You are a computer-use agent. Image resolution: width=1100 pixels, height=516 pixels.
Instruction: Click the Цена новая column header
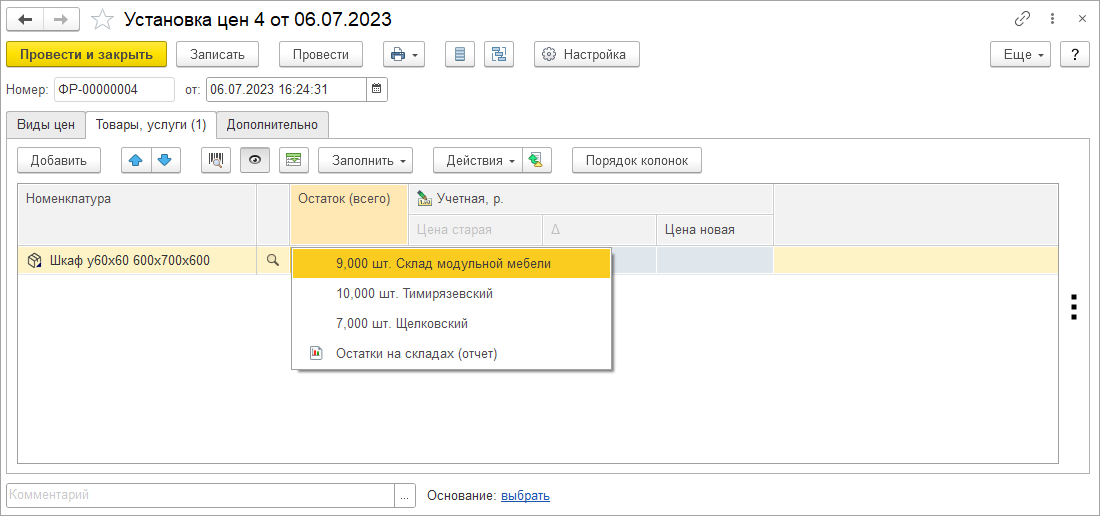(715, 229)
